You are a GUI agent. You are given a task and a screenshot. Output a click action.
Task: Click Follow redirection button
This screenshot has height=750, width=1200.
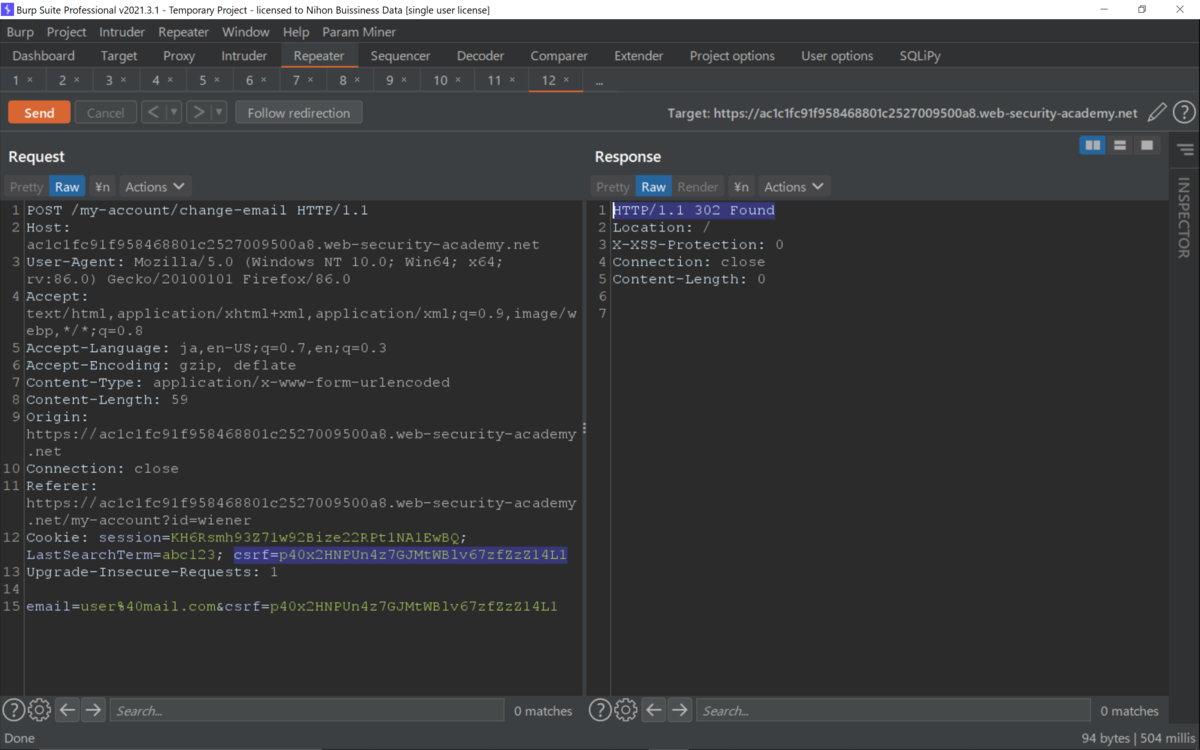[x=299, y=113]
